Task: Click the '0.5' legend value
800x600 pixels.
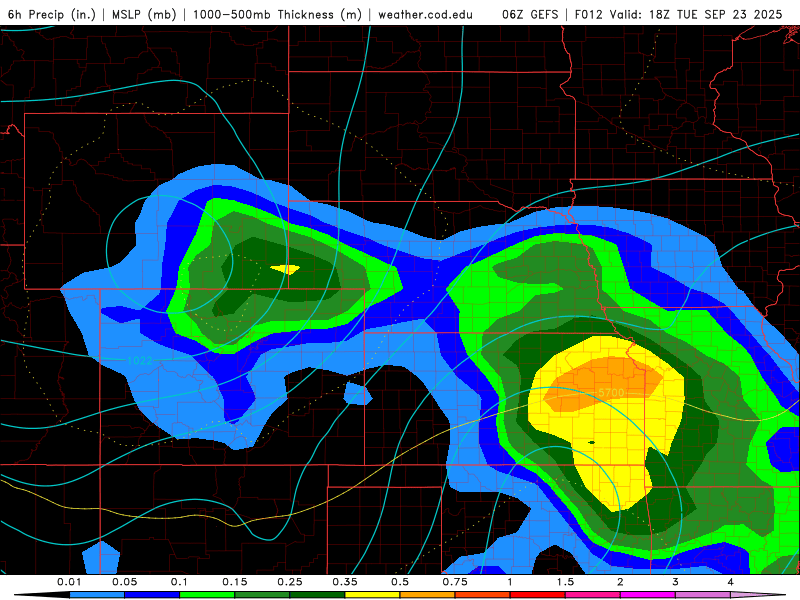Action: 400,582
